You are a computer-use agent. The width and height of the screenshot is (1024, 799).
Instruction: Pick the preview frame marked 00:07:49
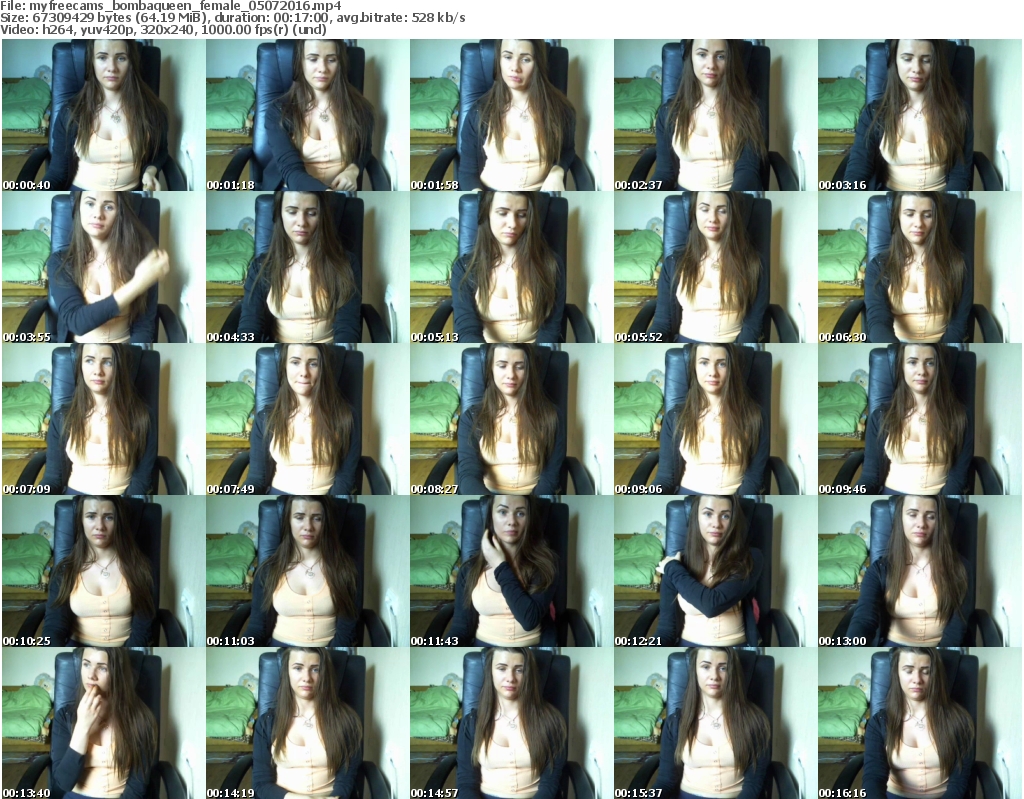(x=308, y=419)
